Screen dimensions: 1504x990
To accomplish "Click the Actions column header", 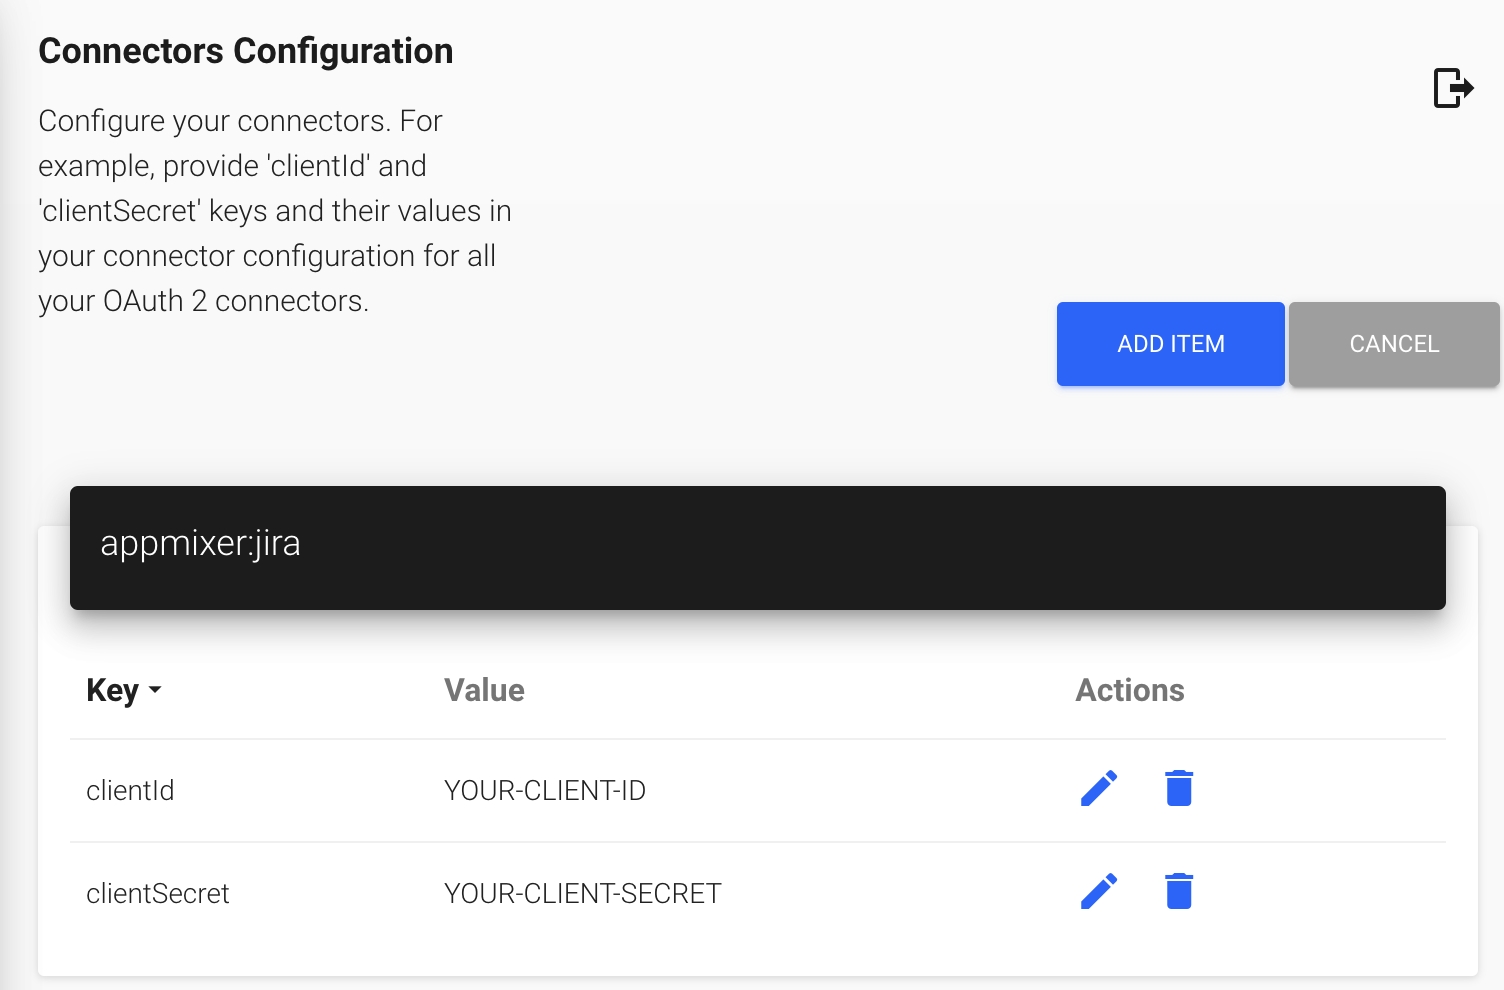I will point(1129,691).
